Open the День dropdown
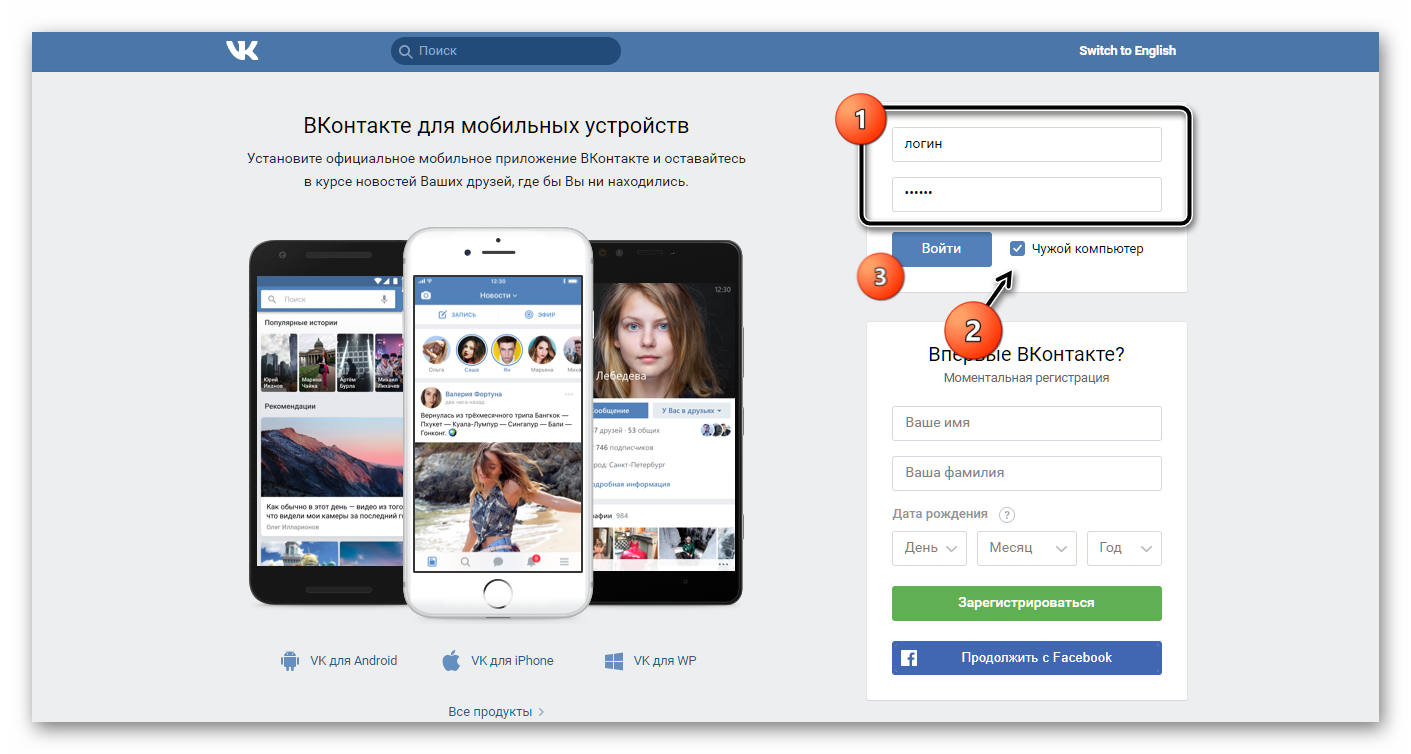The width and height of the screenshot is (1411, 754). (929, 548)
